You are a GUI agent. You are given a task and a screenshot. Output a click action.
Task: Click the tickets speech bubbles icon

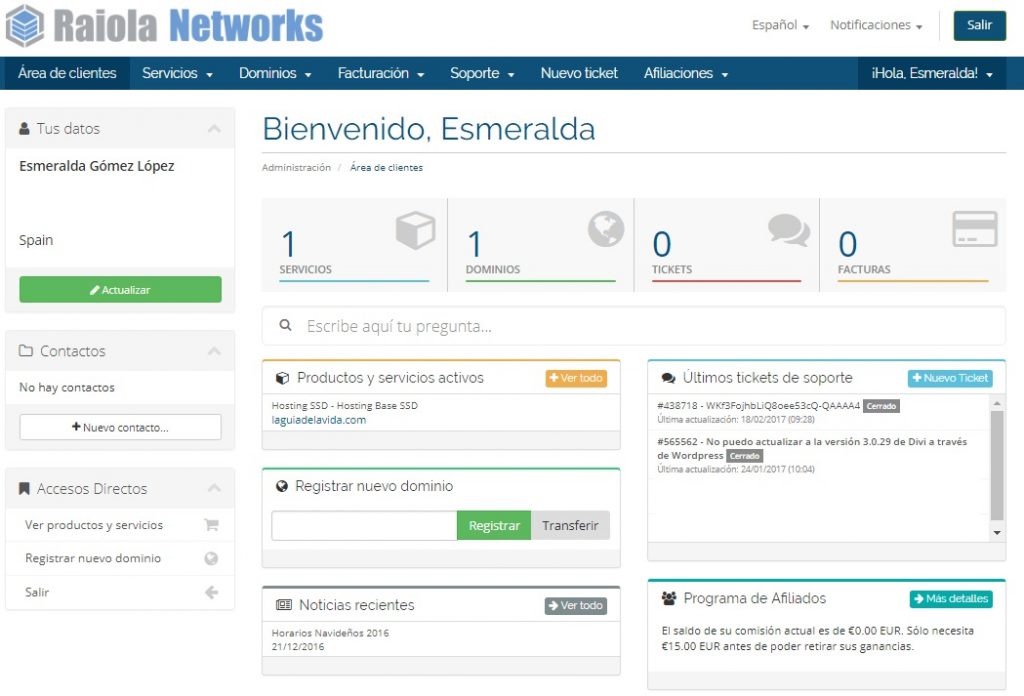coord(789,230)
